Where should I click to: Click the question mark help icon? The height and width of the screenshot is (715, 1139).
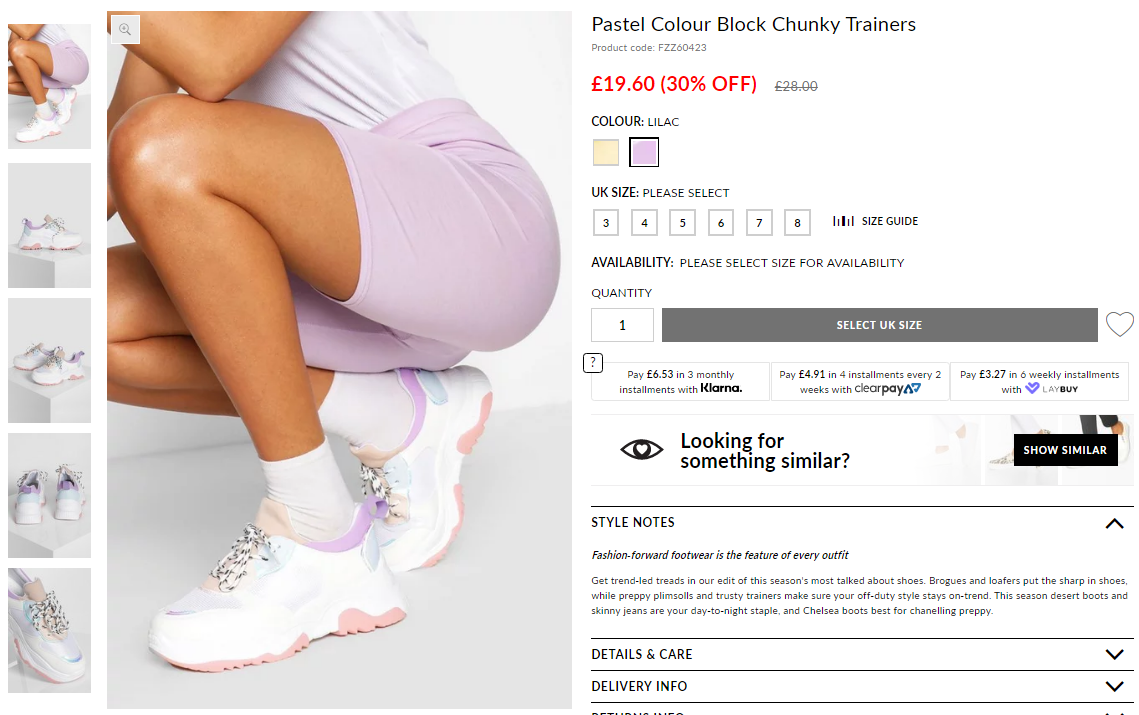coord(593,362)
